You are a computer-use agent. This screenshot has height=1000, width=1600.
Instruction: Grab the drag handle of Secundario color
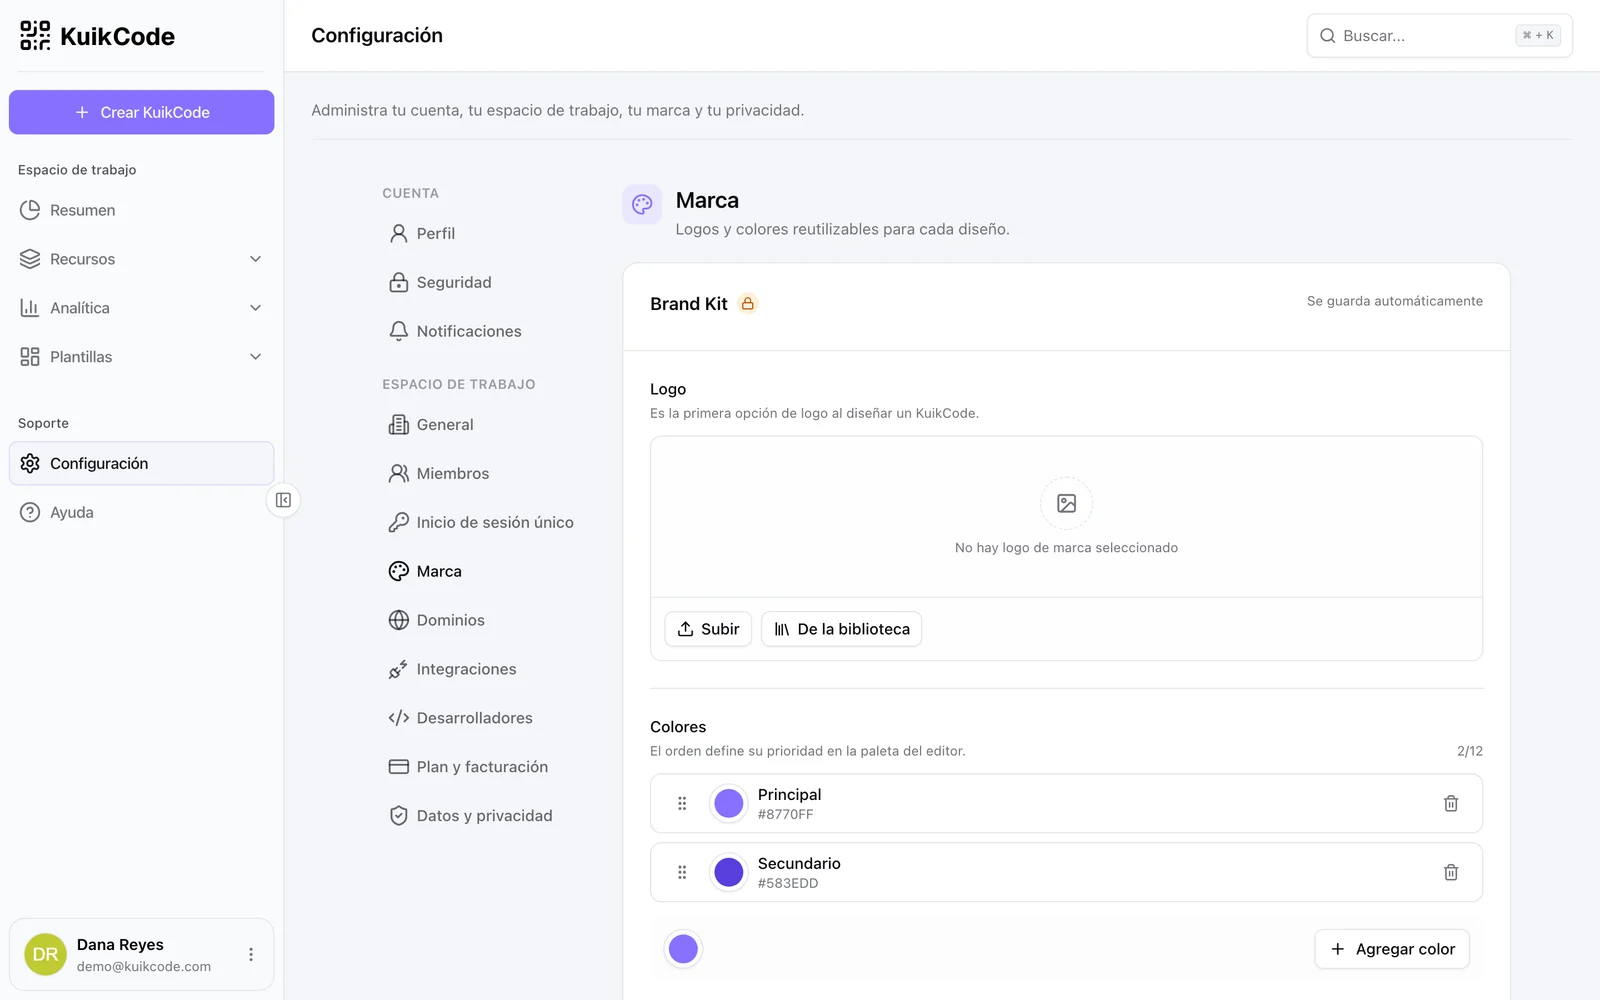pos(682,872)
